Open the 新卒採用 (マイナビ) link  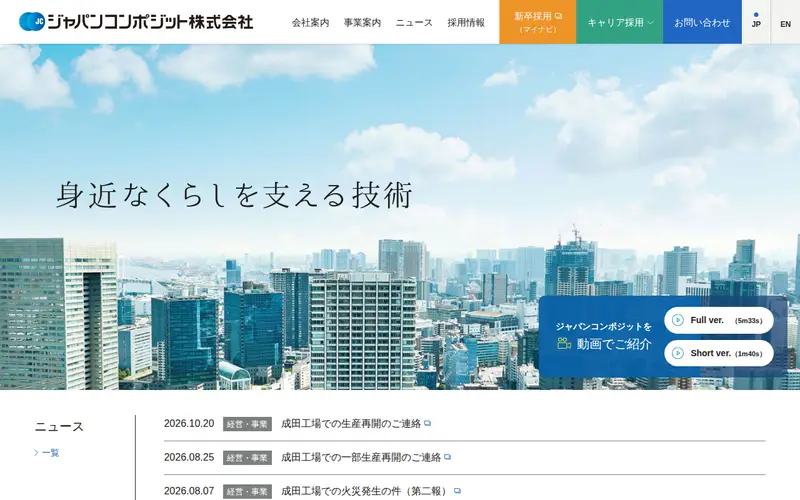coord(538,22)
